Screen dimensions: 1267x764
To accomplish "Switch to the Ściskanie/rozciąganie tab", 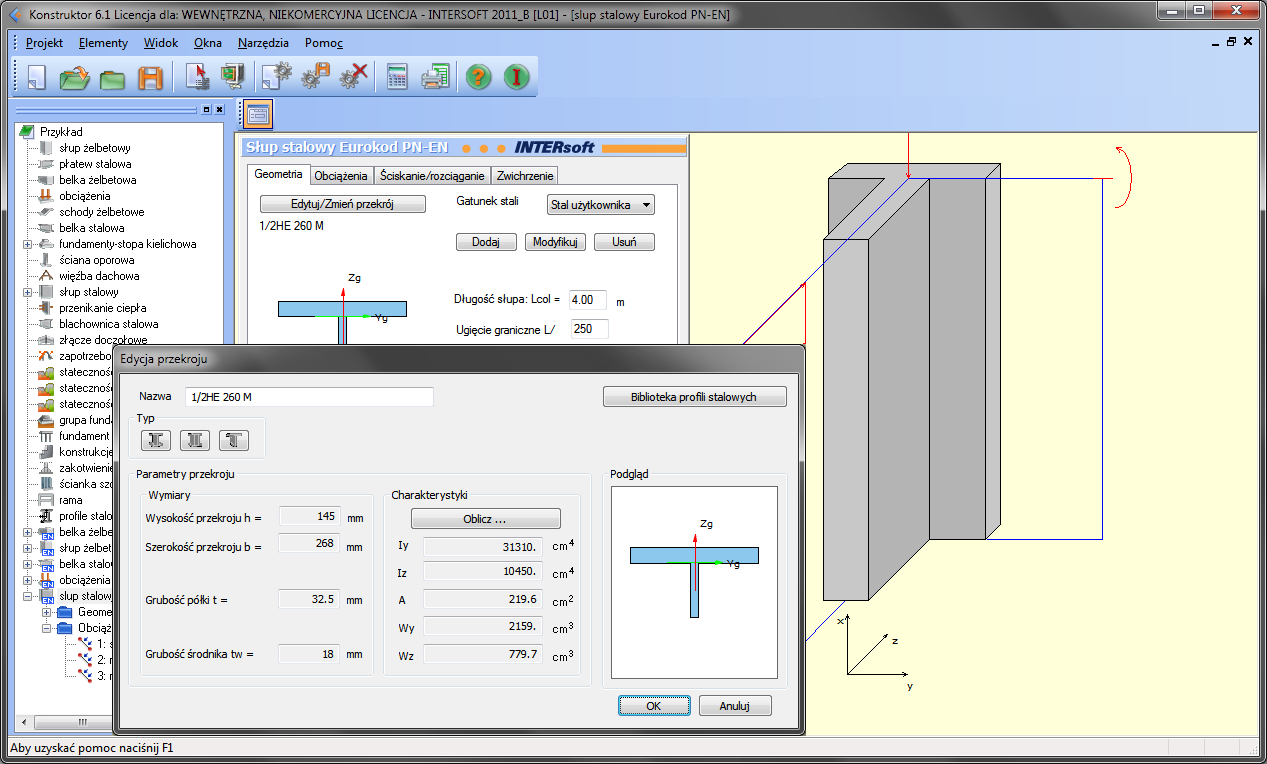I will [x=433, y=176].
